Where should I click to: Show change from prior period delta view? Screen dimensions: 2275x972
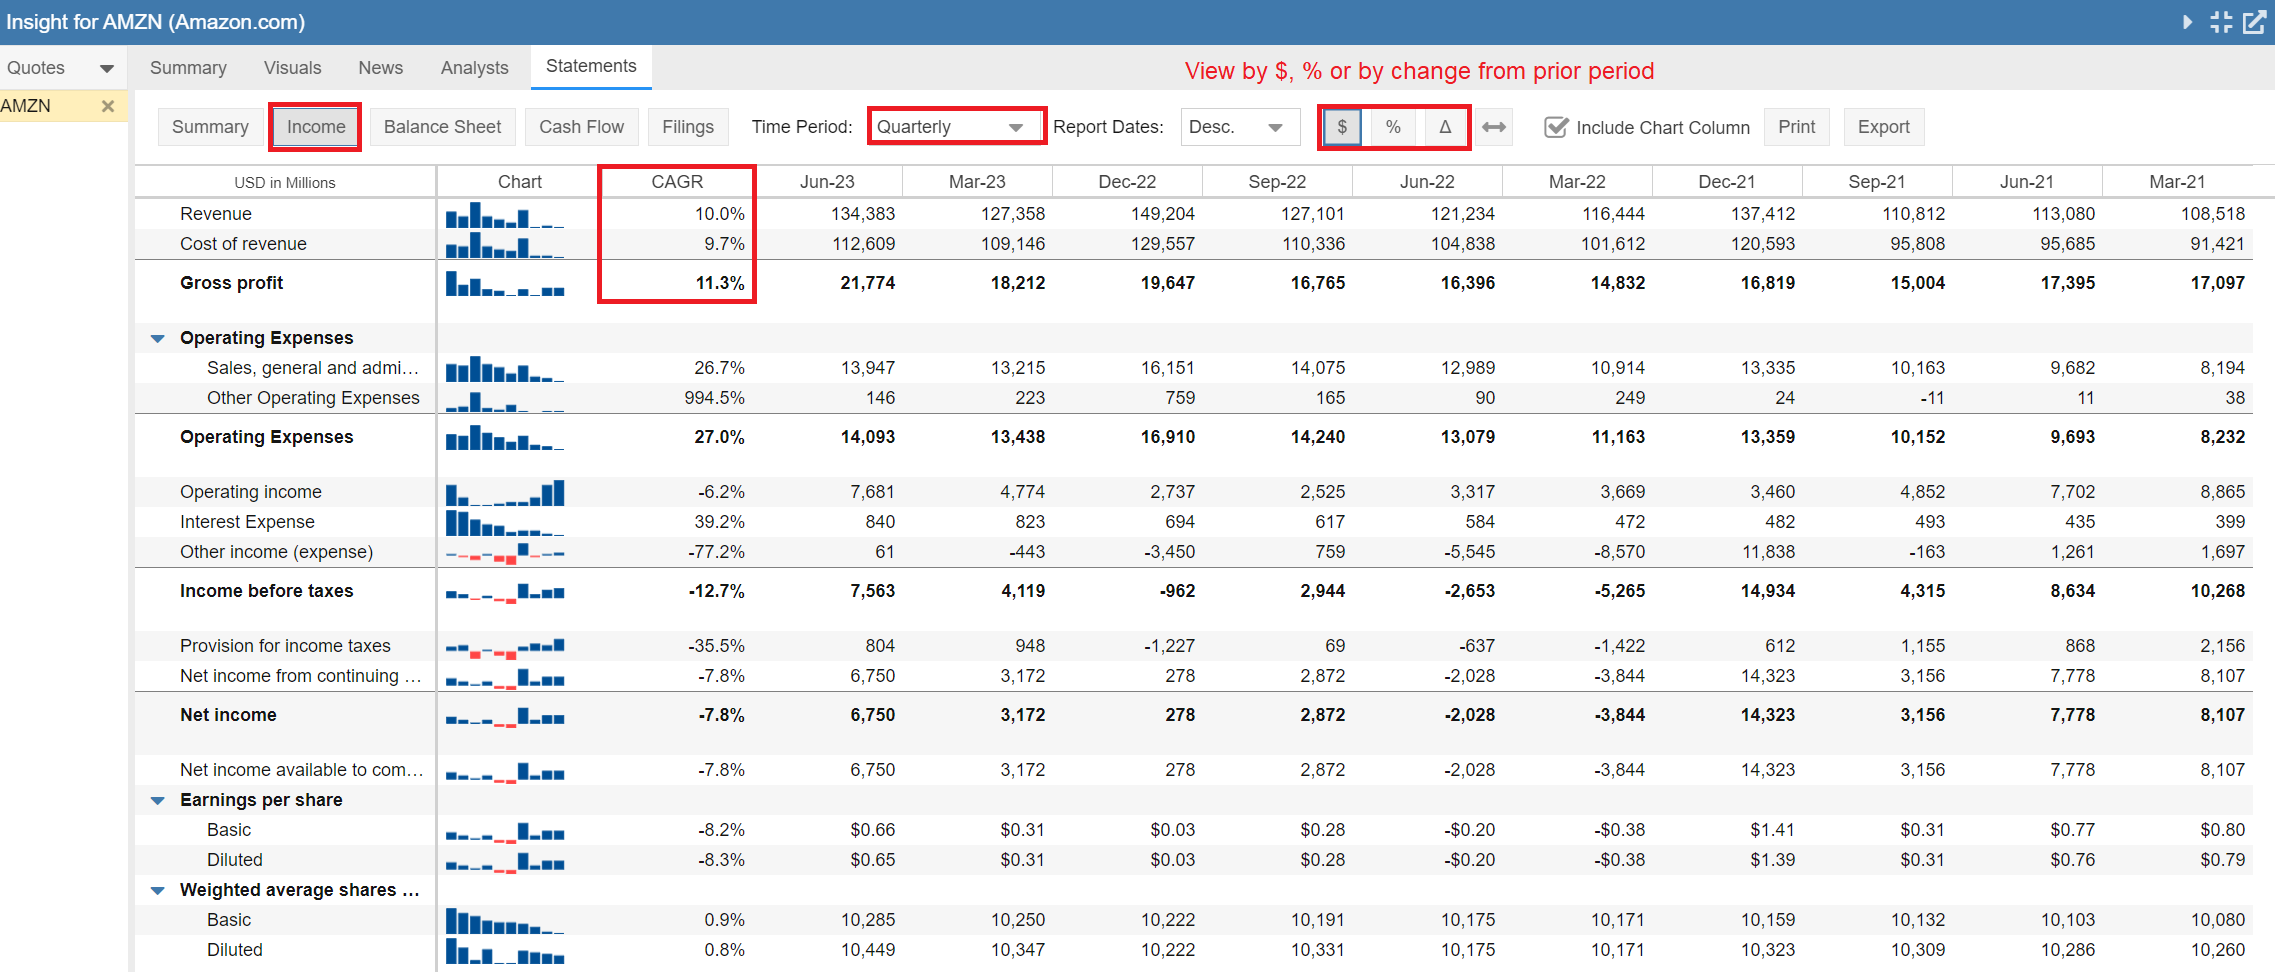(x=1445, y=127)
